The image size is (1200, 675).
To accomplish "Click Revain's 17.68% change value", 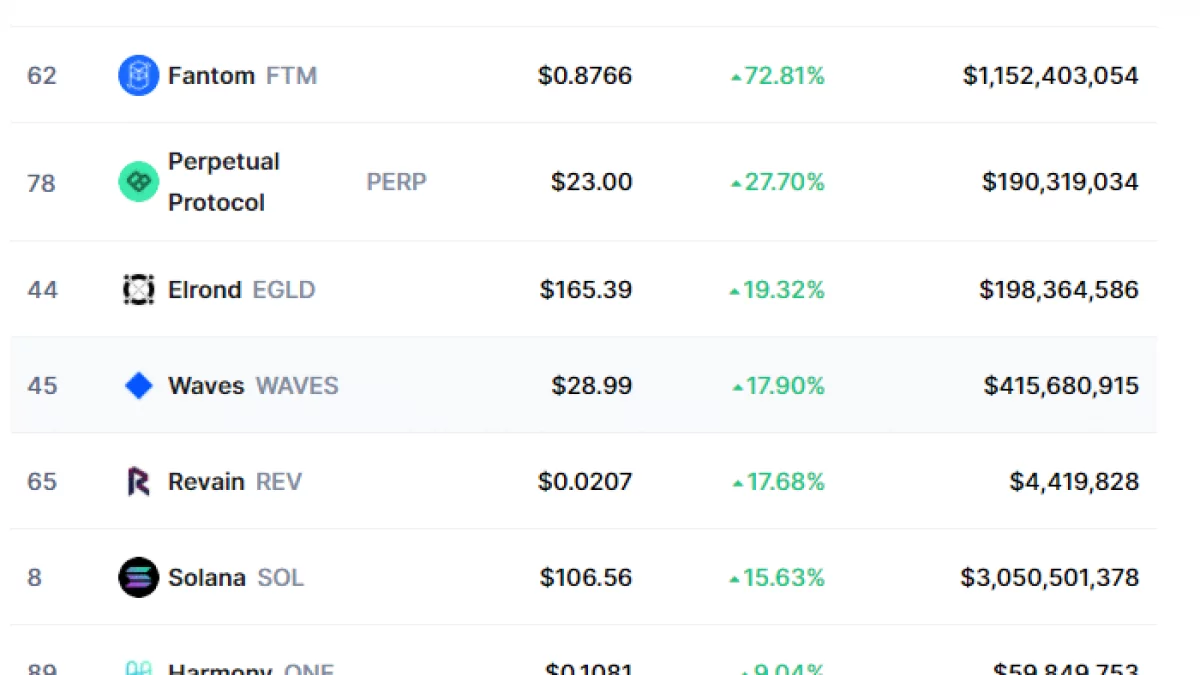I will point(782,482).
